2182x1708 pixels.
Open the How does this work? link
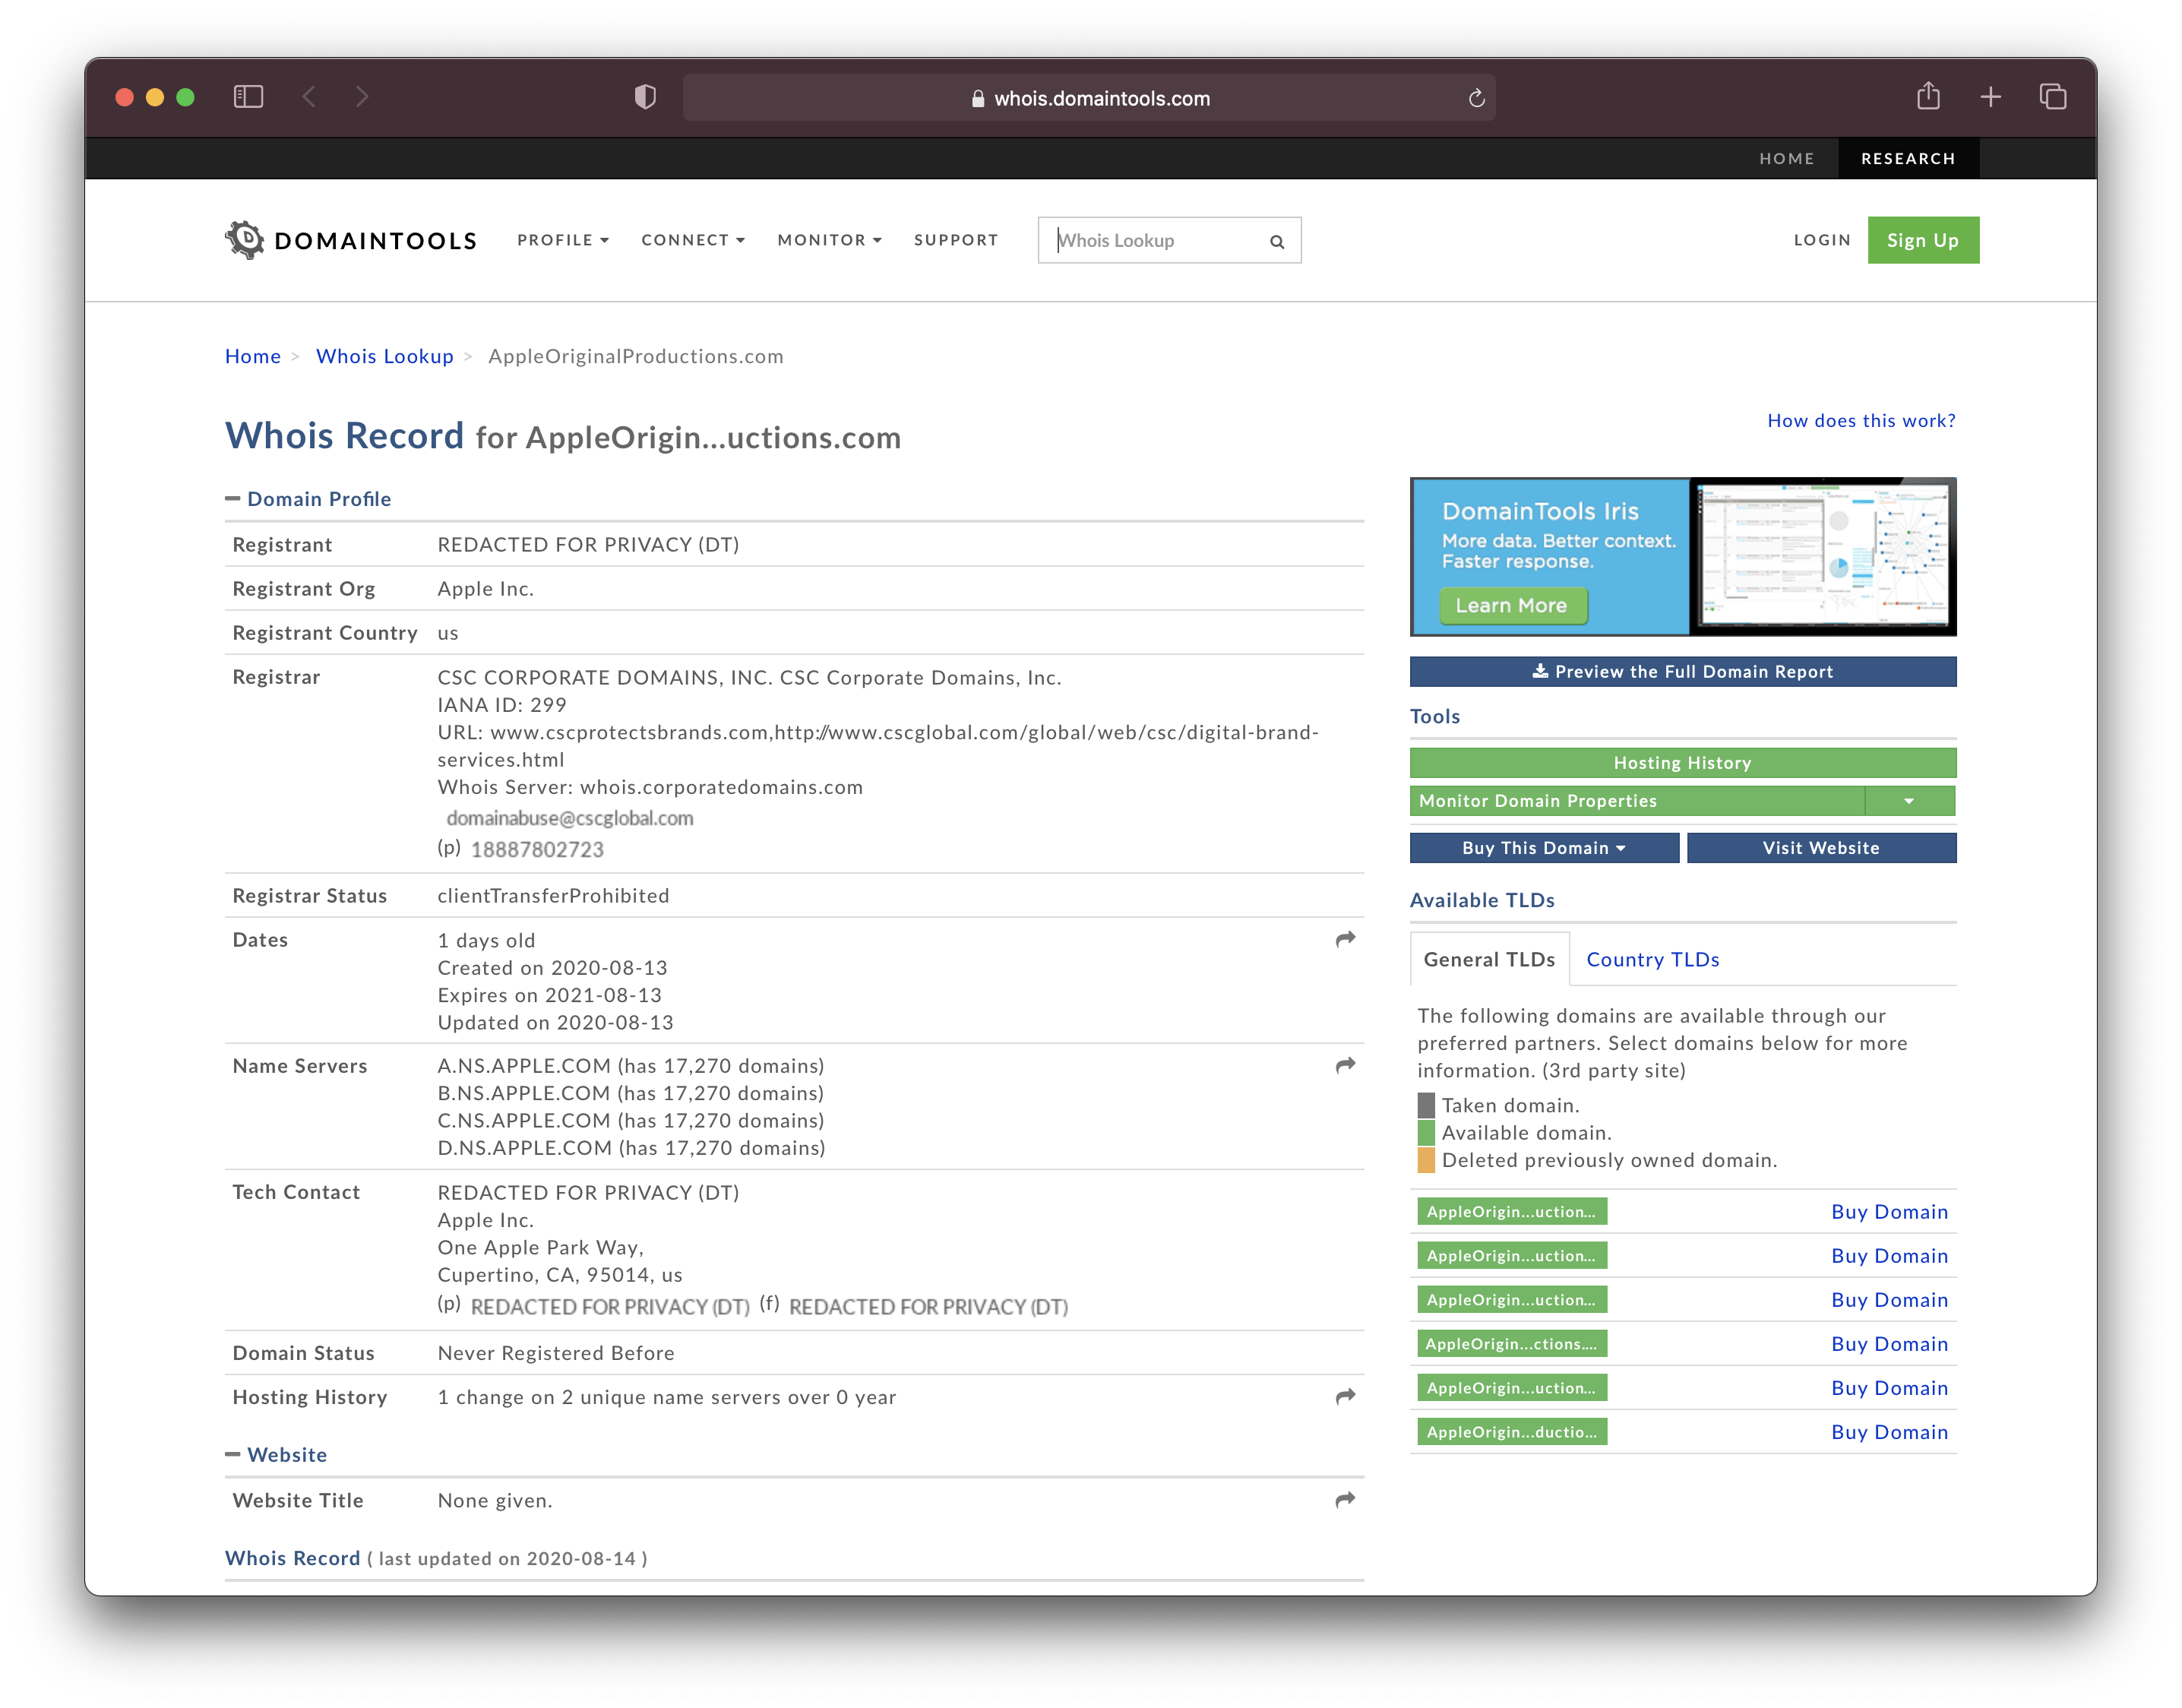tap(1861, 421)
